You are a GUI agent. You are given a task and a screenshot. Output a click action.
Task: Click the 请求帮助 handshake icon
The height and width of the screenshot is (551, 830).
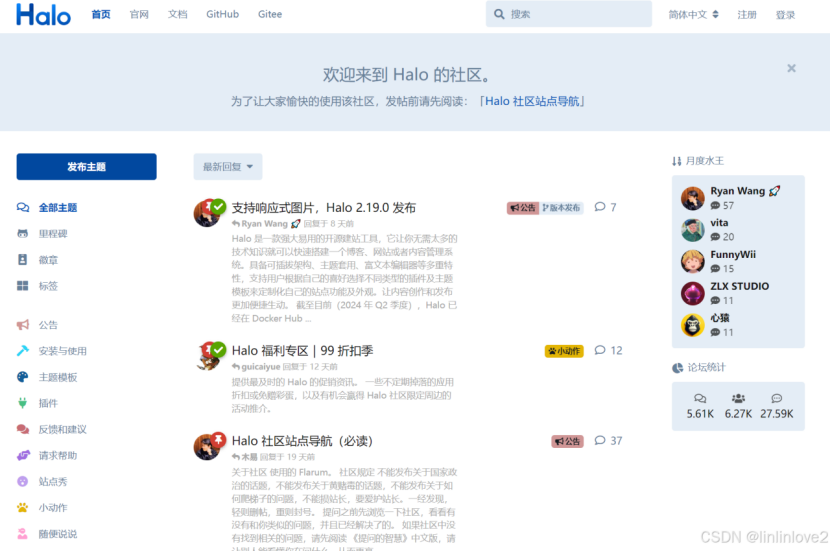[x=23, y=455]
